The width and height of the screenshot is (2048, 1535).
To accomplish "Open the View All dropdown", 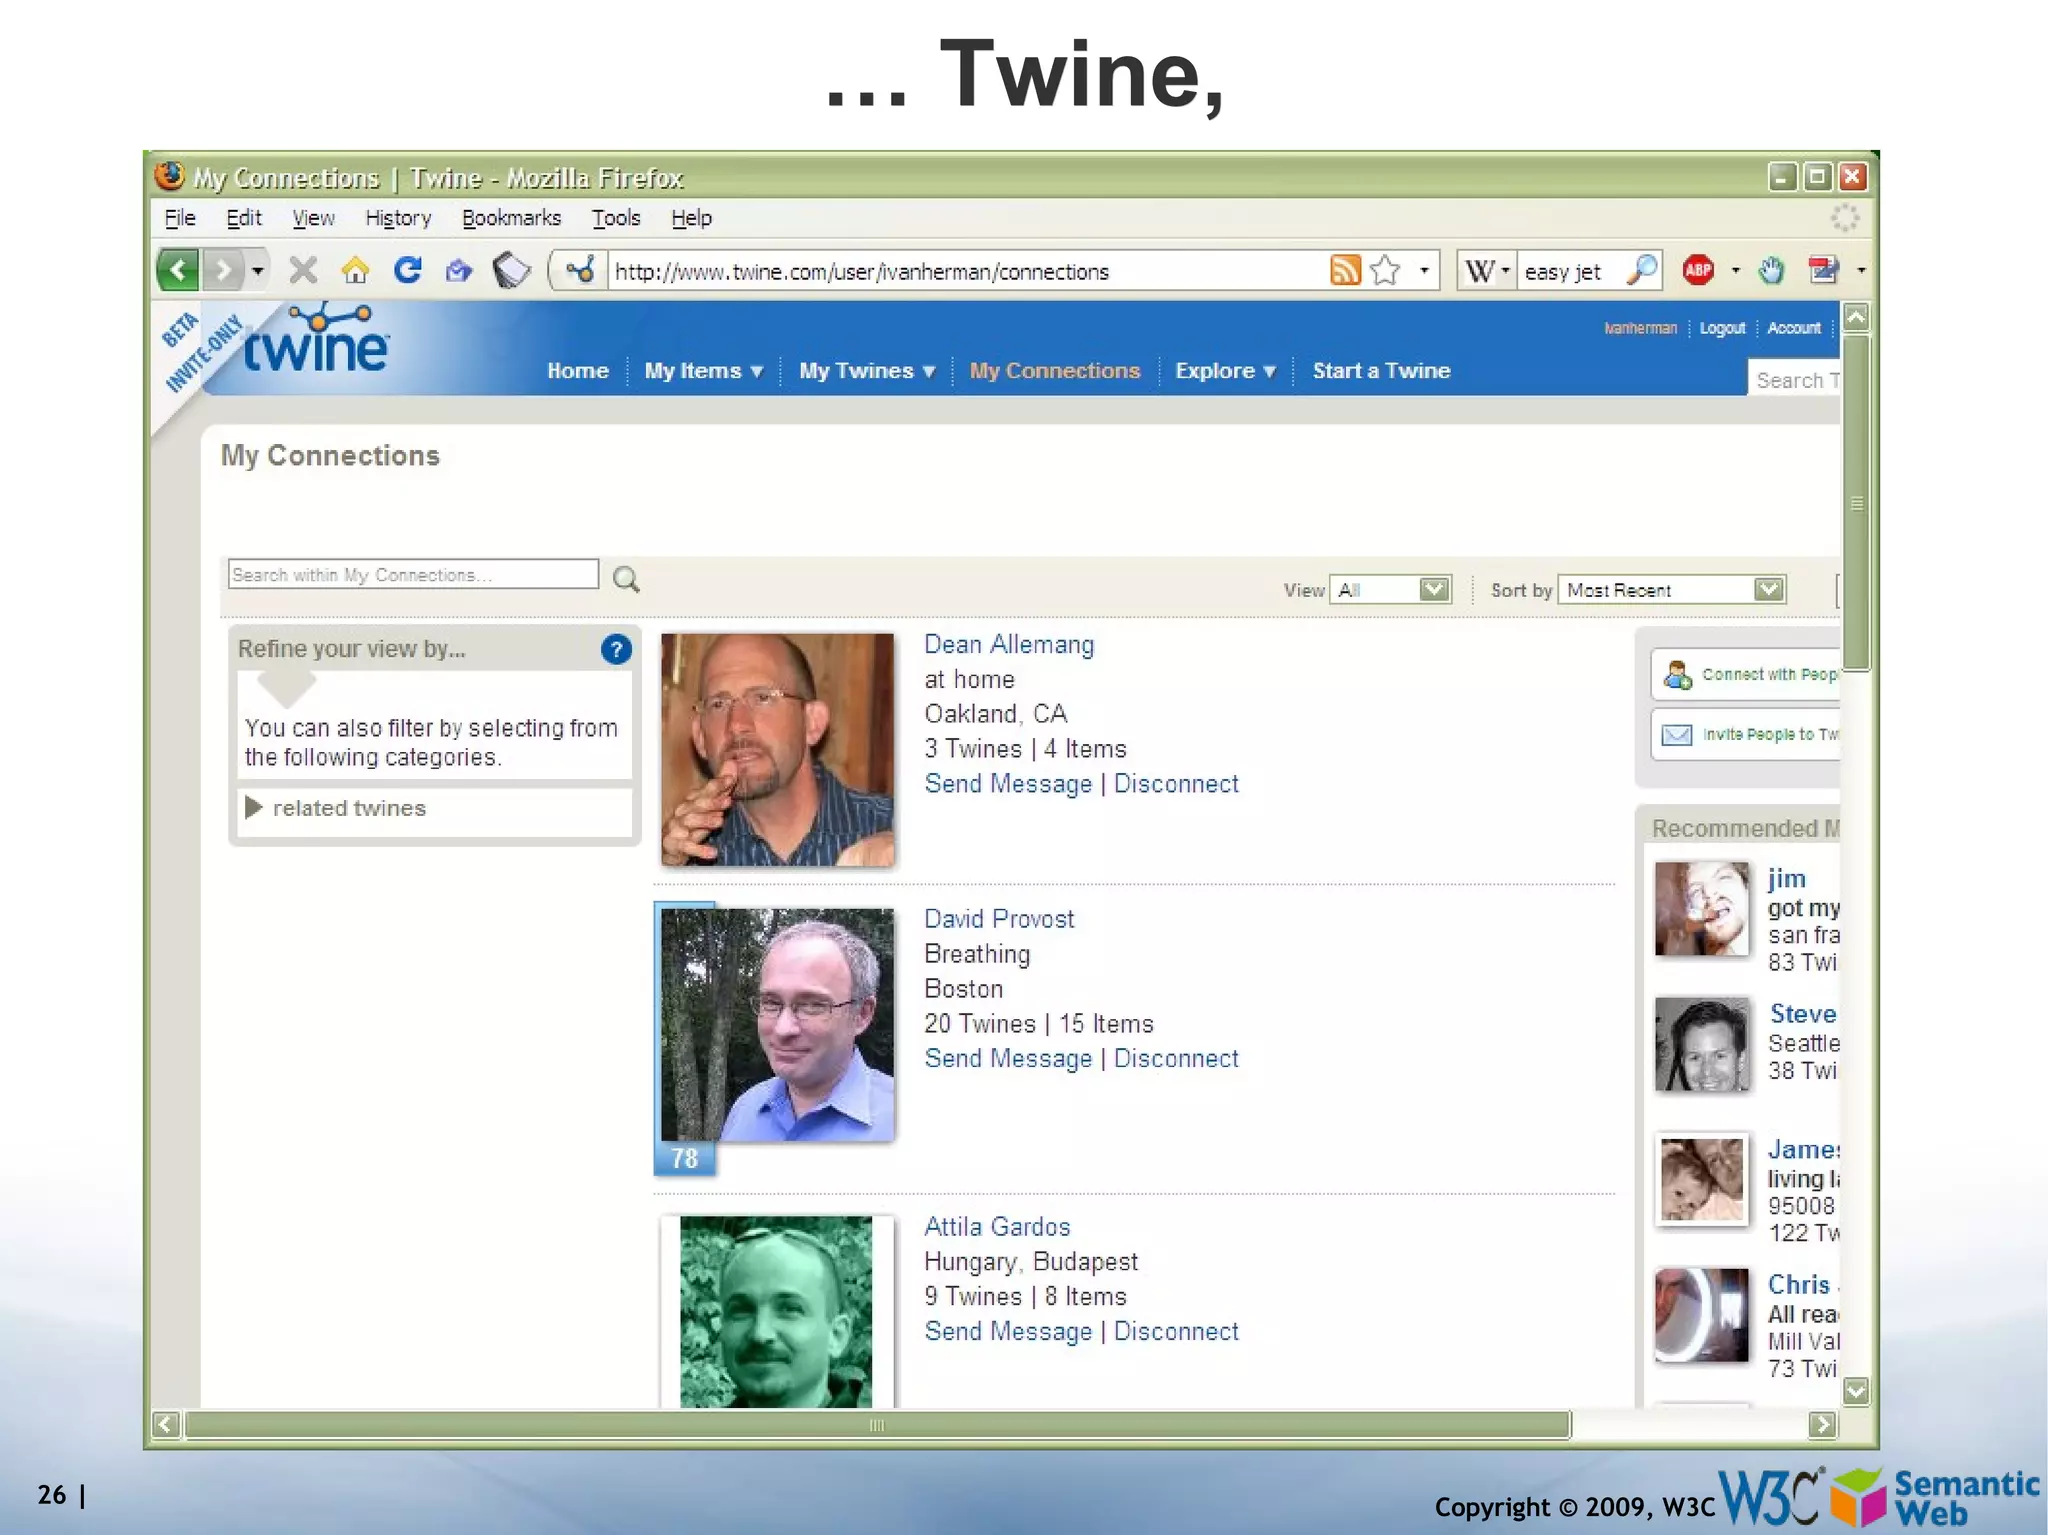I will (1390, 590).
